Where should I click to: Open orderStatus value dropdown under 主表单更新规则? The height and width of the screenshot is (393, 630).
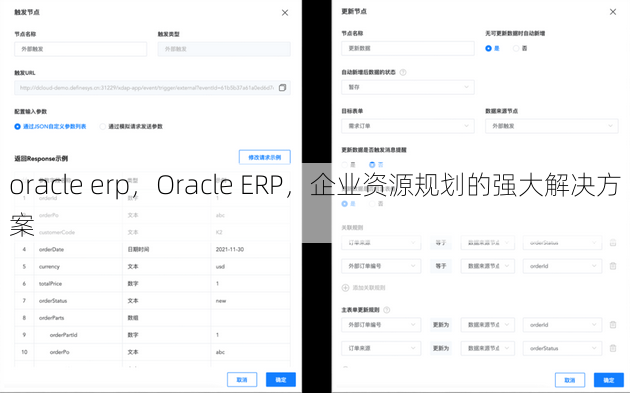pos(562,348)
